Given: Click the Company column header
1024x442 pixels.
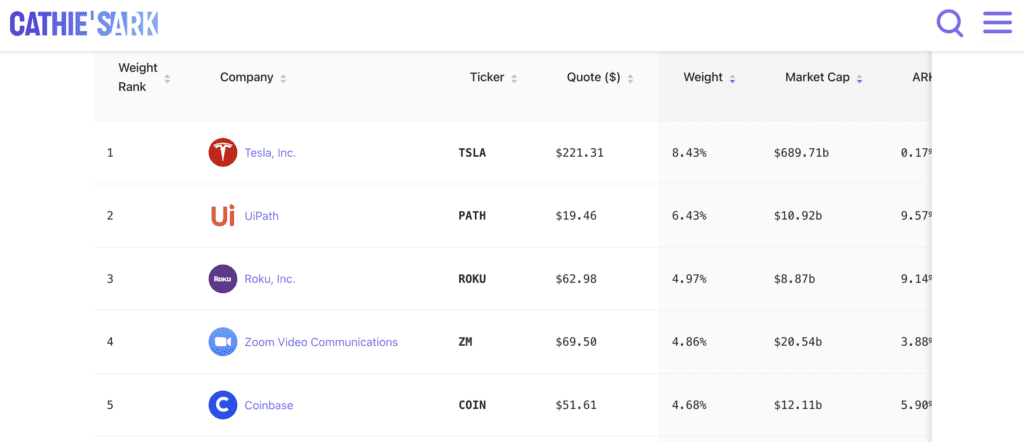Looking at the screenshot, I should point(246,77).
